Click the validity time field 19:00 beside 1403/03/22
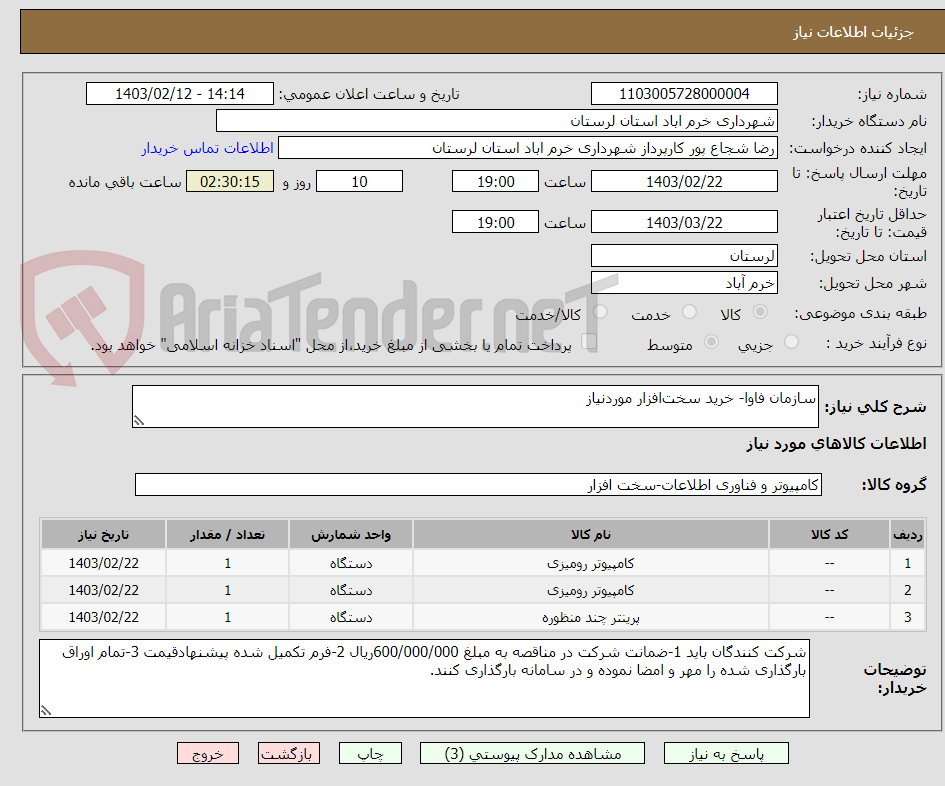This screenshot has width=945, height=786. [x=495, y=222]
